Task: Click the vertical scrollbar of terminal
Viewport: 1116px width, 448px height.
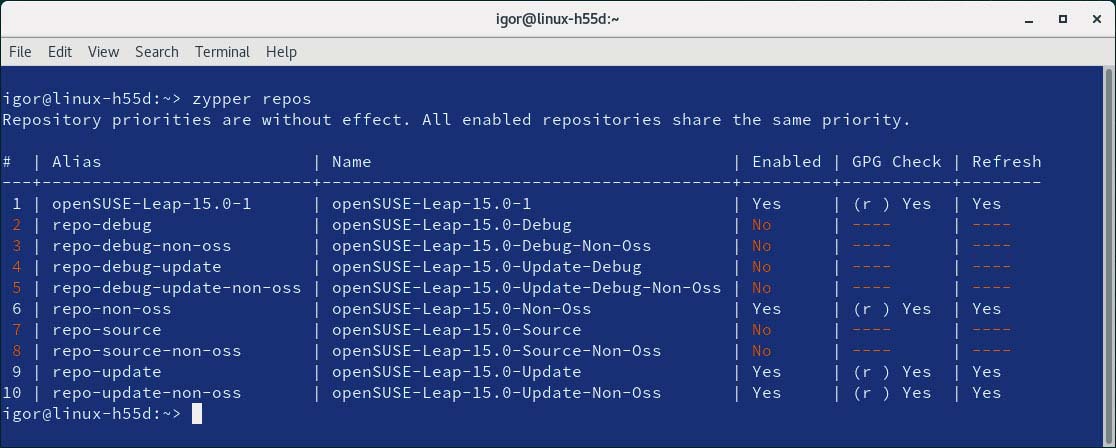Action: pyautogui.click(x=1109, y=256)
